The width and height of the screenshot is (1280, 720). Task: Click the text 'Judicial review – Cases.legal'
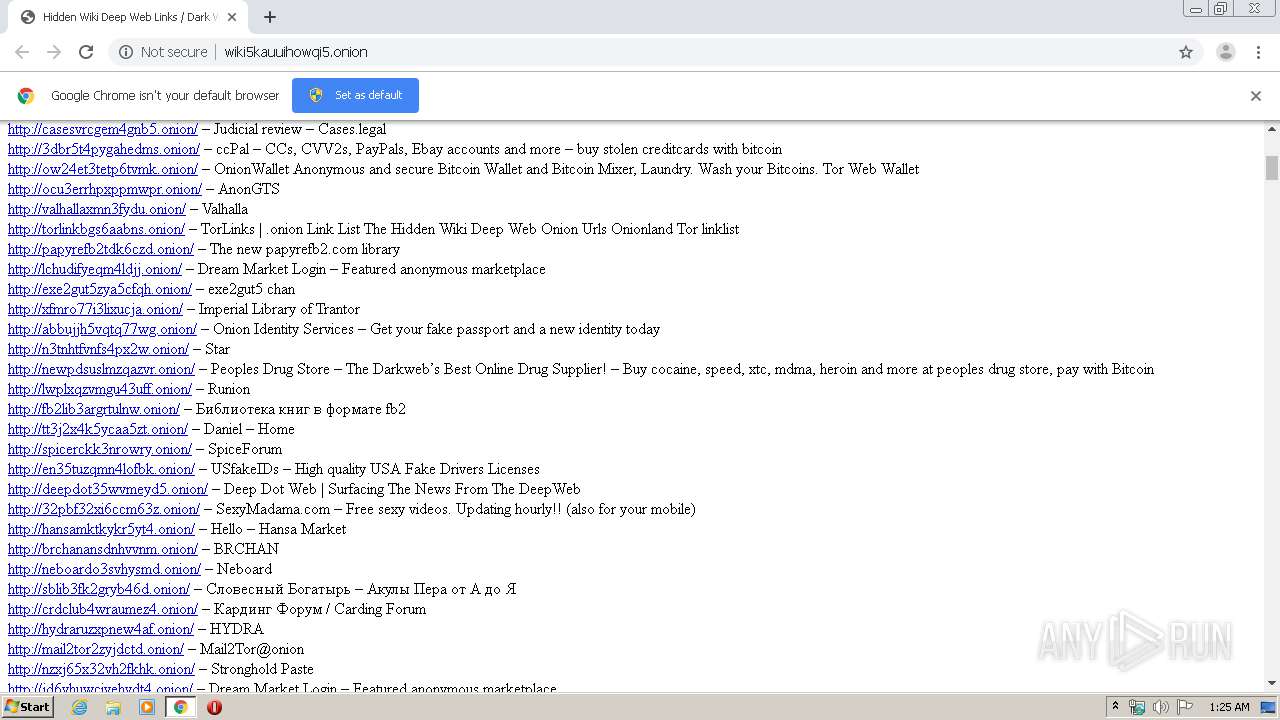pos(299,129)
